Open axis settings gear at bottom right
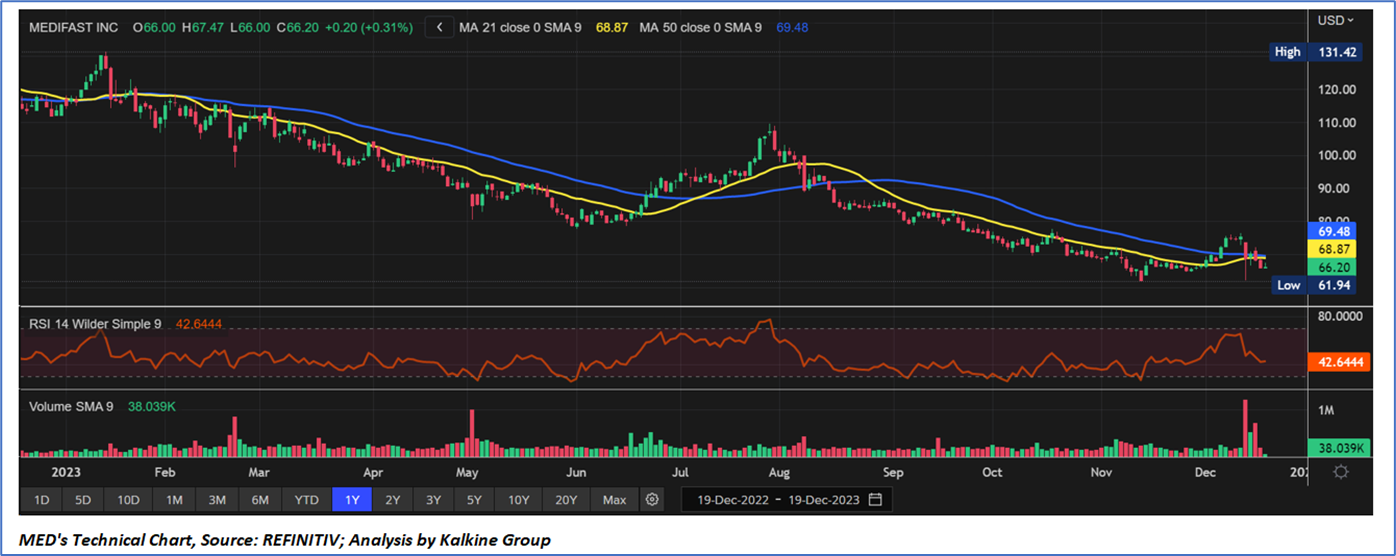 click(x=1342, y=471)
